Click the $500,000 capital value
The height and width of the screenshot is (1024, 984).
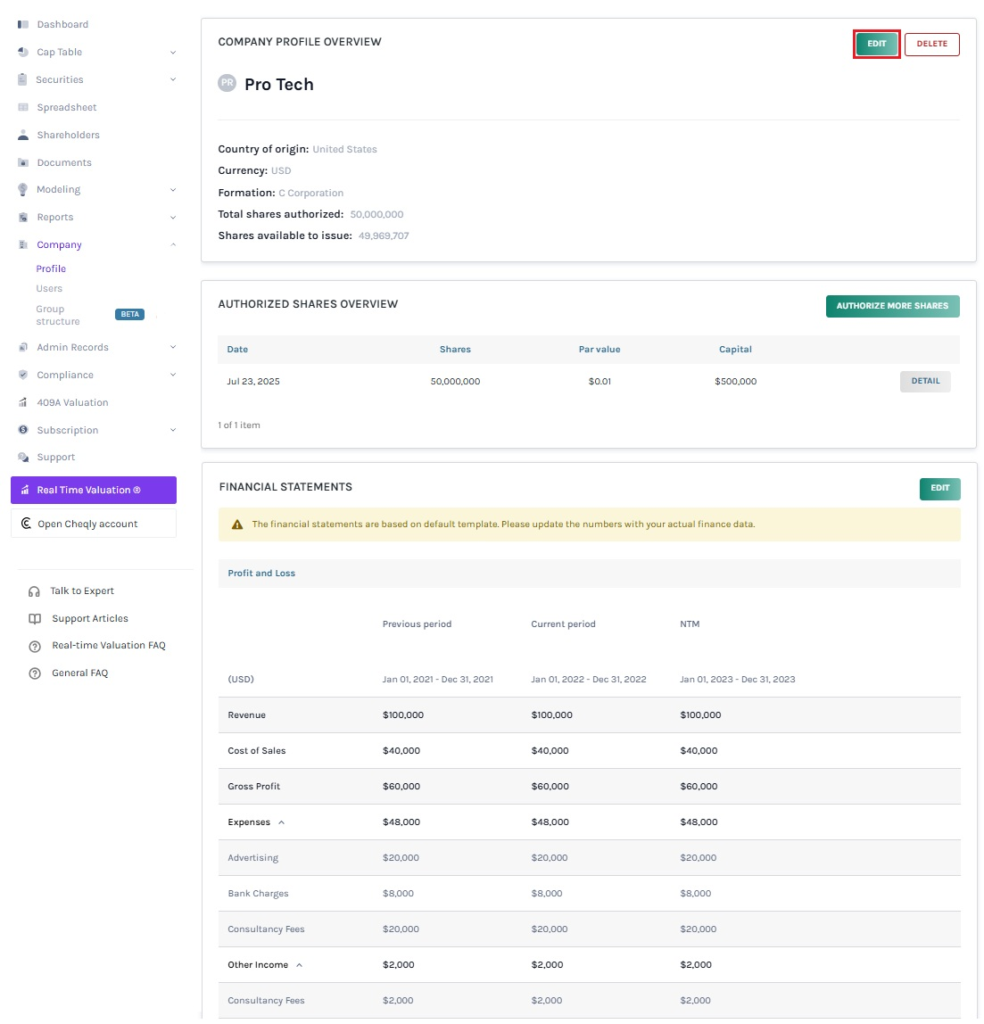(x=735, y=381)
